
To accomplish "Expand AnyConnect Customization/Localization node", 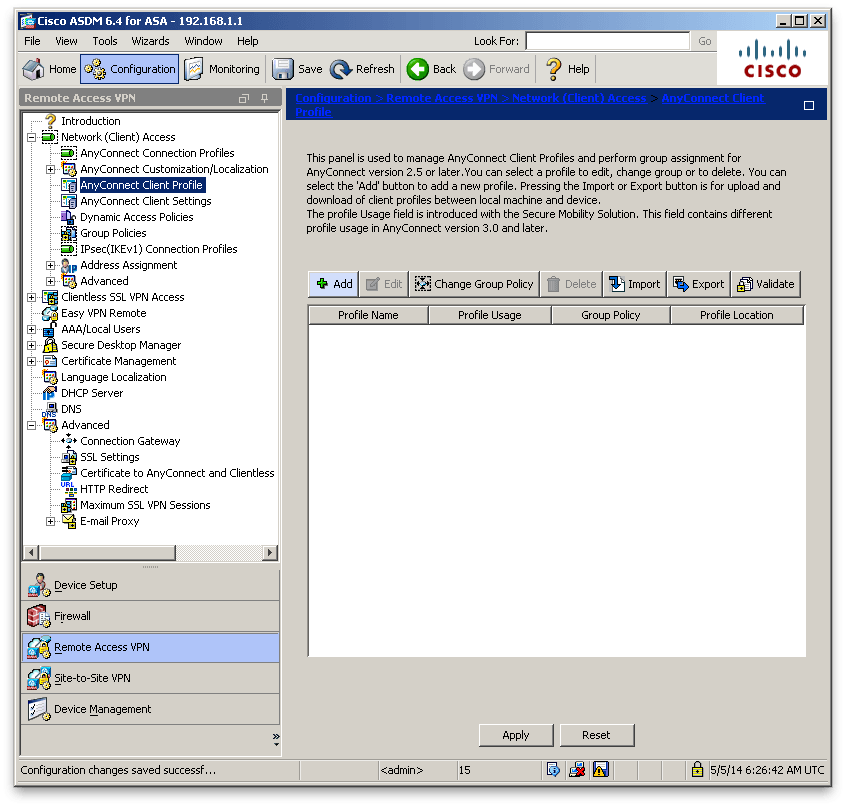I will pyautogui.click(x=50, y=169).
